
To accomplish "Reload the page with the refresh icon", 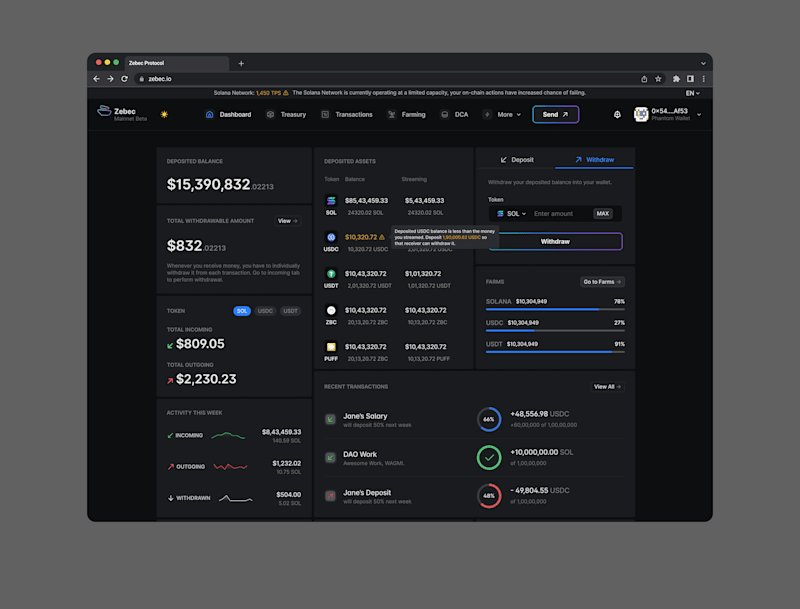I will click(x=124, y=79).
